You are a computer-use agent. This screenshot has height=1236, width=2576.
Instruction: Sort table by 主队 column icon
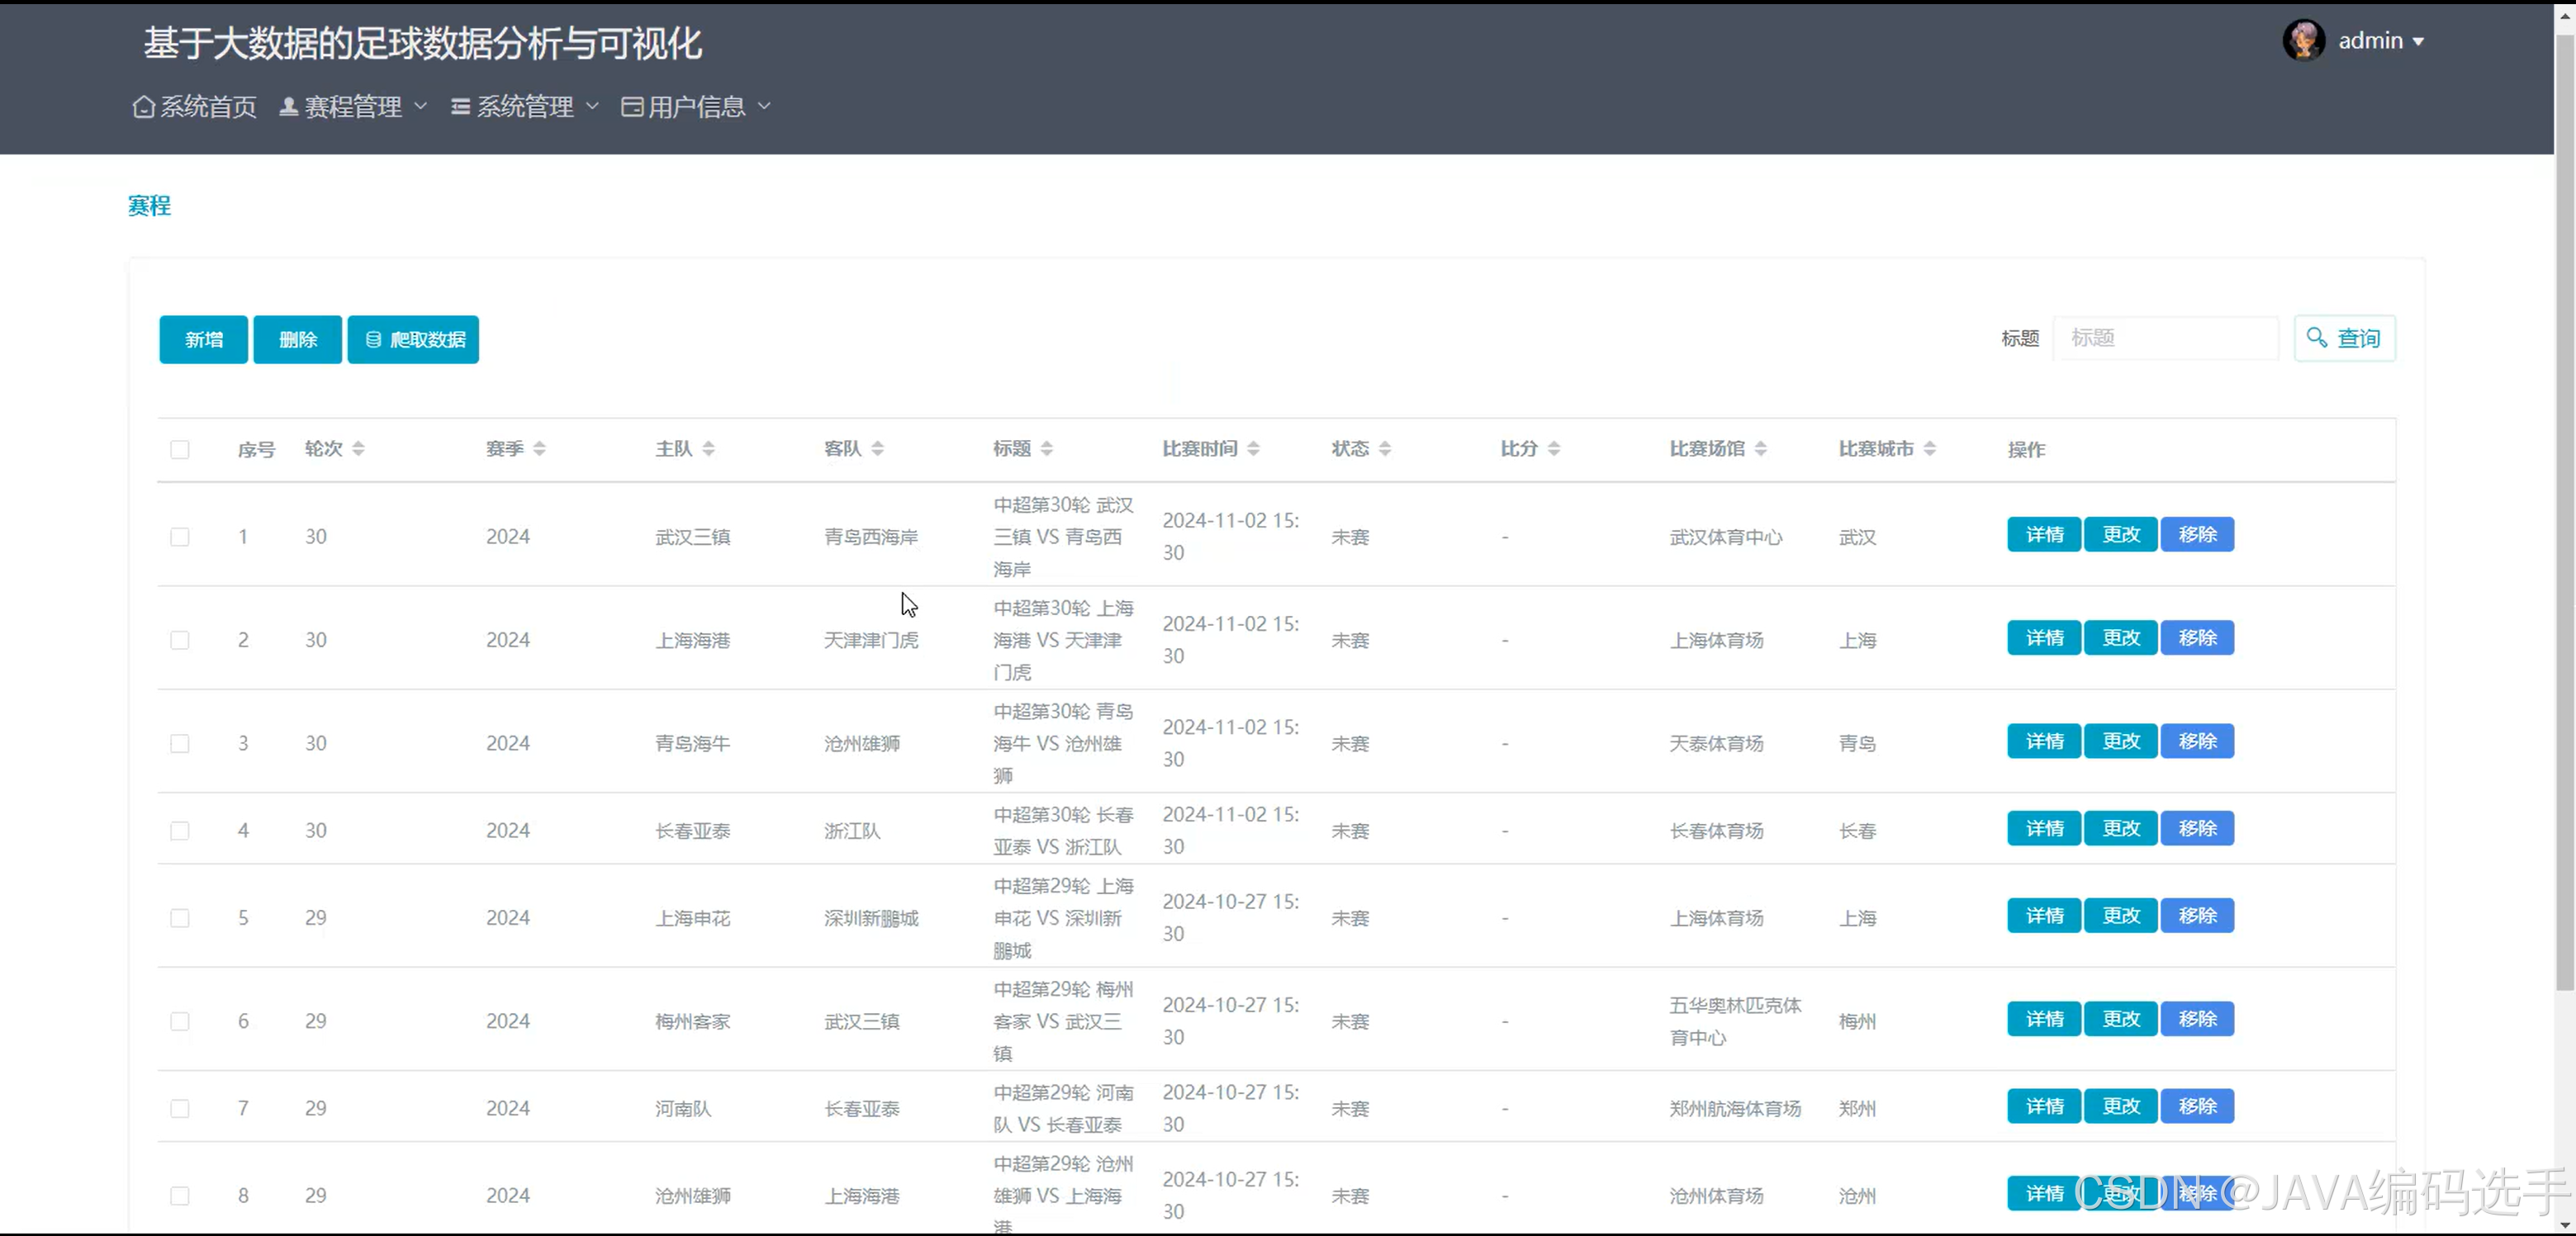708,449
